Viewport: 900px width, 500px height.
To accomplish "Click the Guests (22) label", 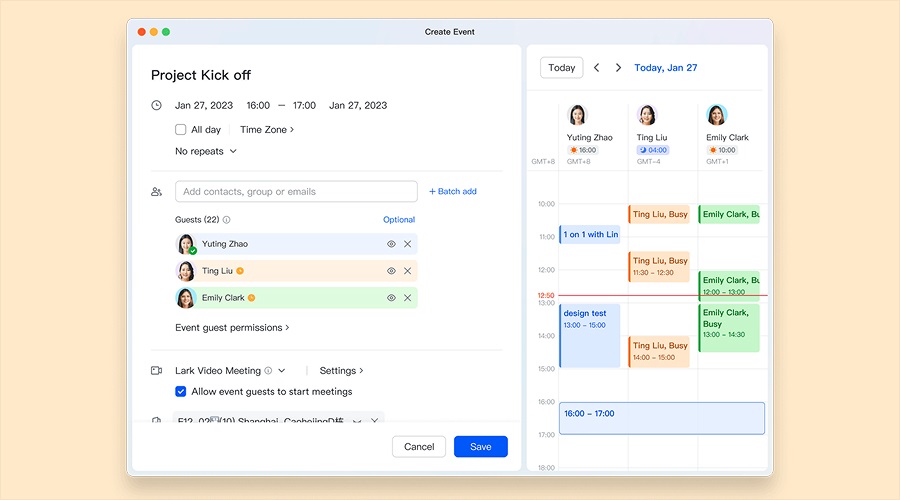I will point(197,220).
